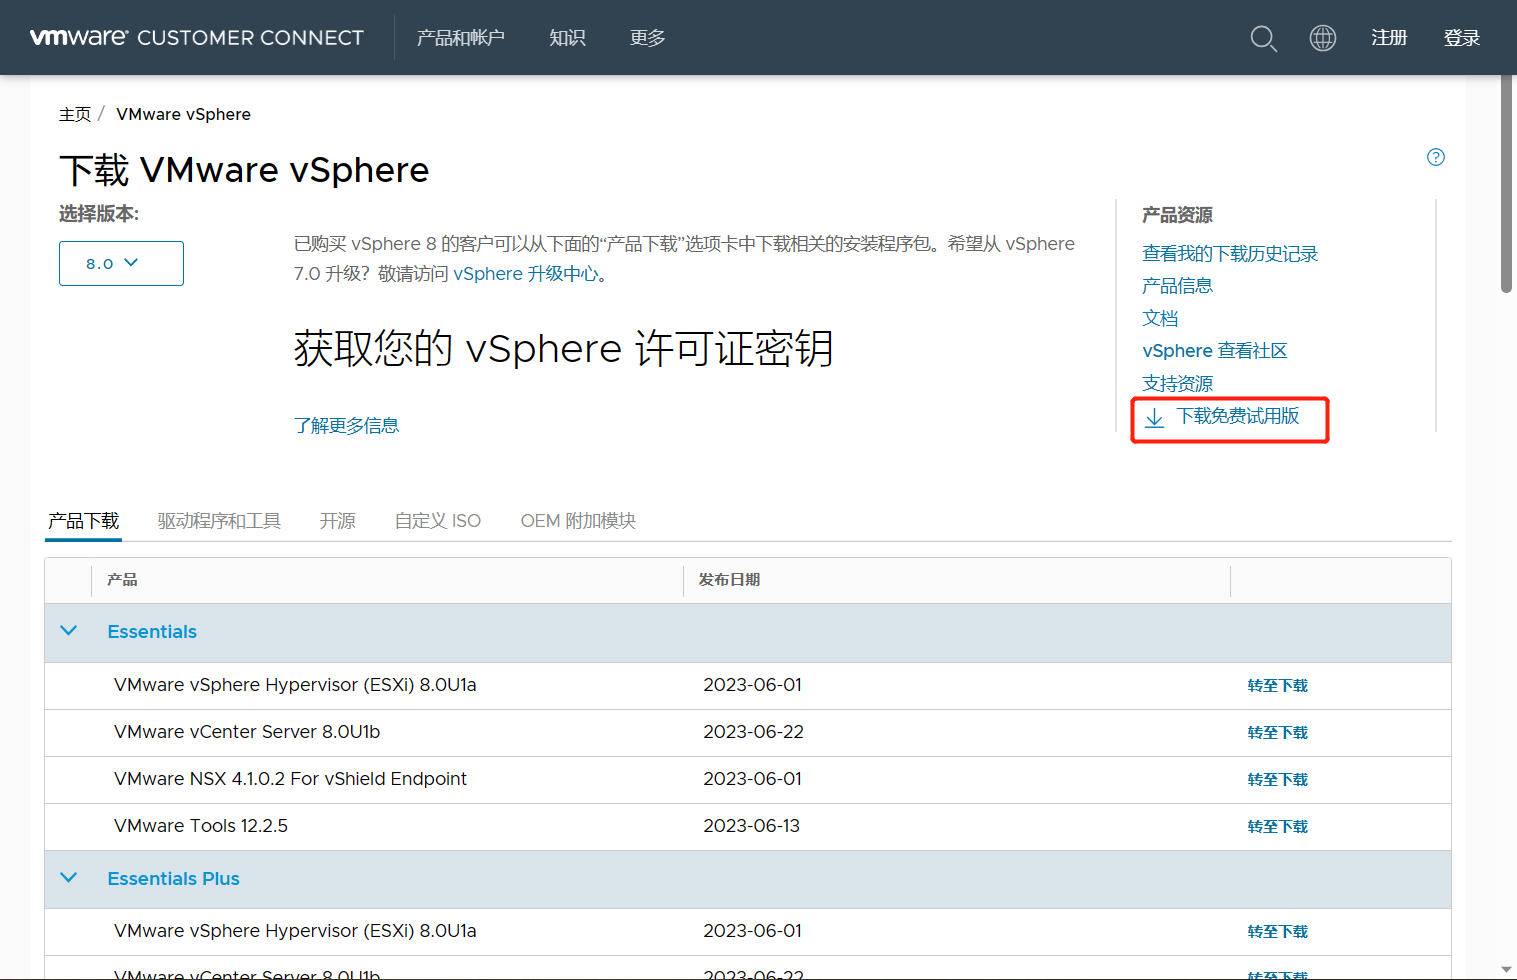This screenshot has width=1517, height=980.
Task: Go to 主页 breadcrumb
Action: tap(75, 114)
